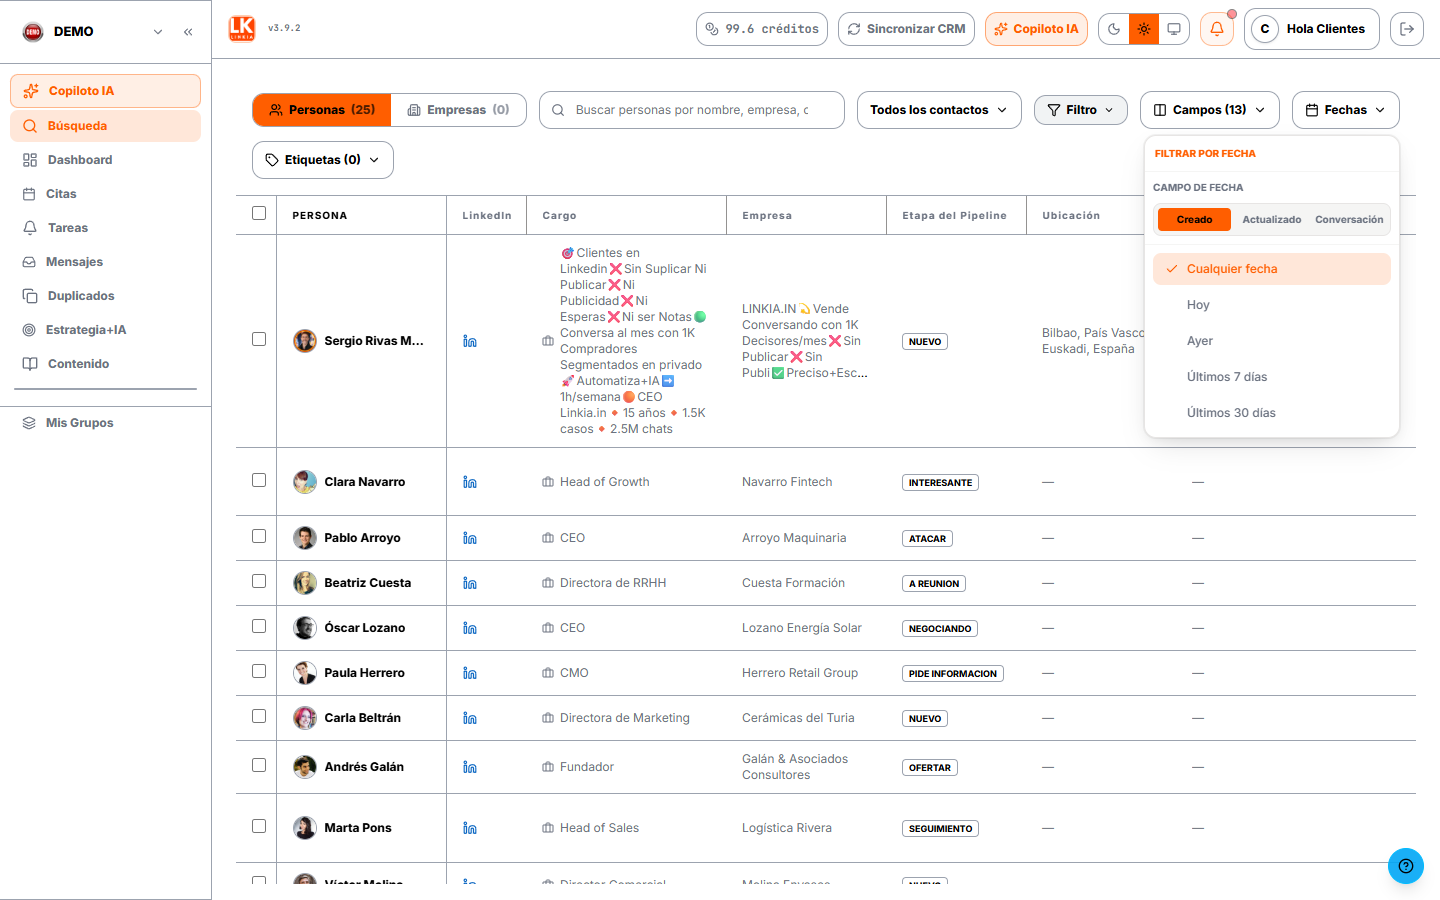Viewport: 1440px width, 900px height.
Task: Expand the DEMO workspace dropdown
Action: click(158, 32)
